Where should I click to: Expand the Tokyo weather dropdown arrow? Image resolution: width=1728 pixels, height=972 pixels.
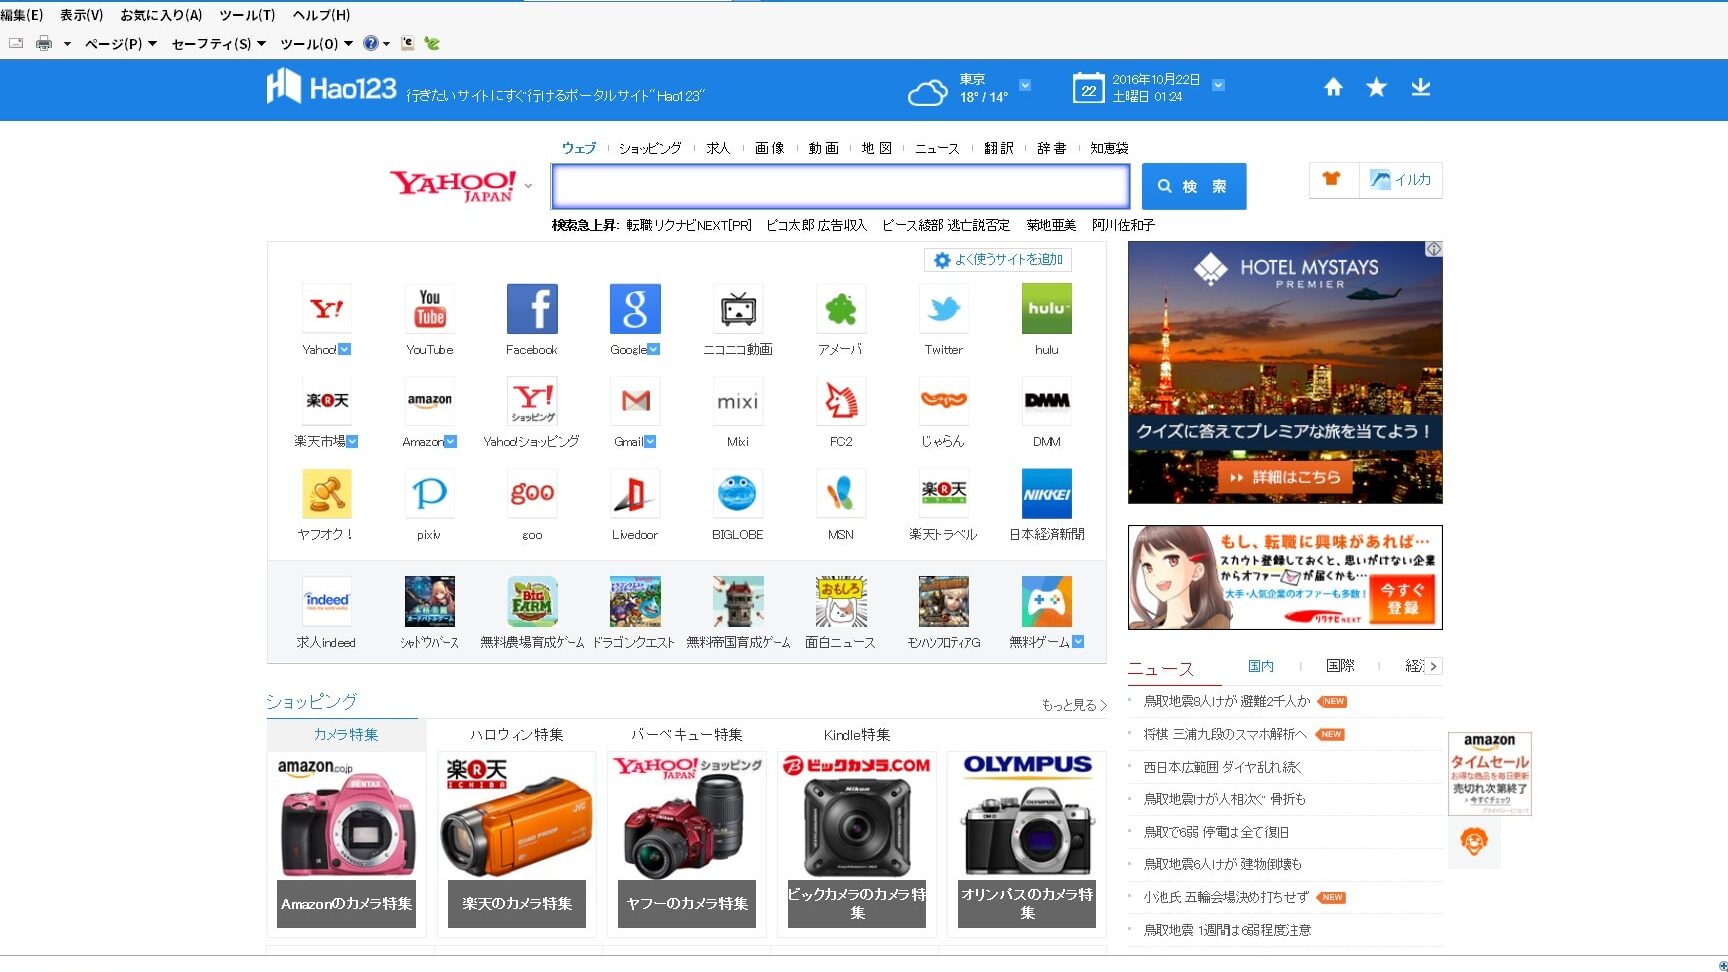pyautogui.click(x=1025, y=85)
